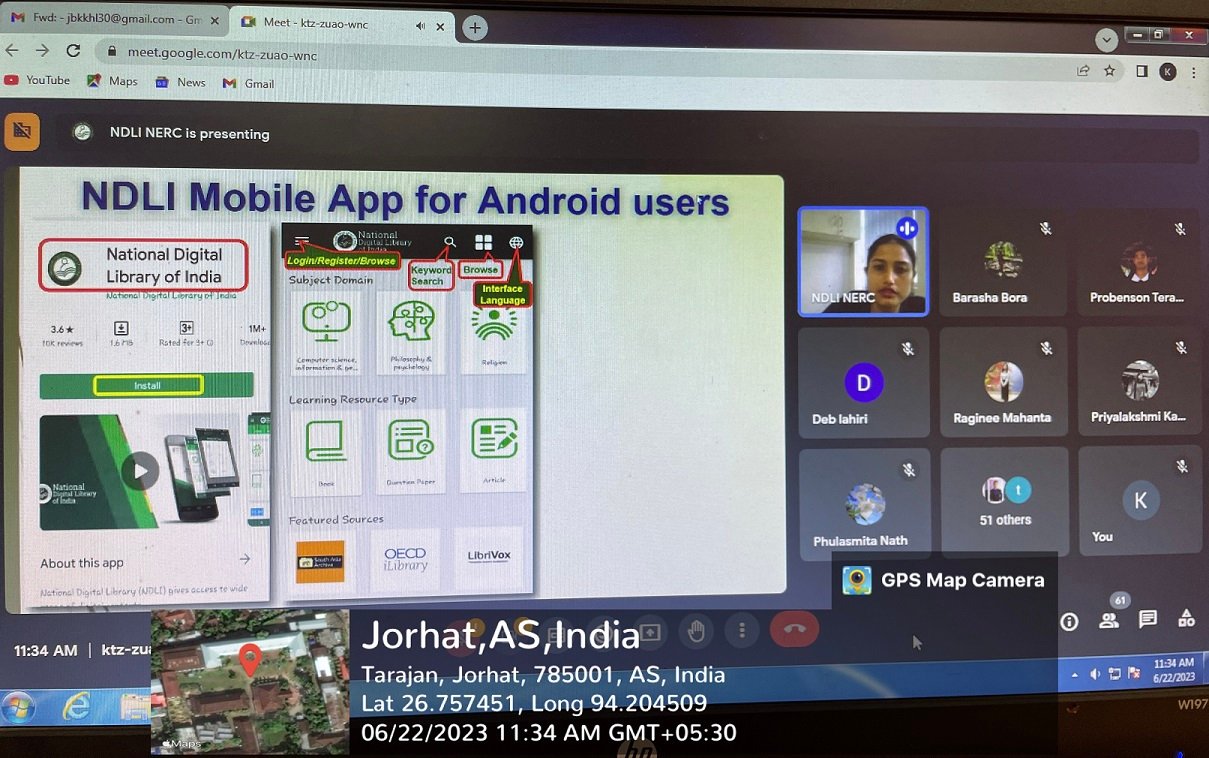Open the Activities panel icon
1209x758 pixels.
[x=1187, y=619]
